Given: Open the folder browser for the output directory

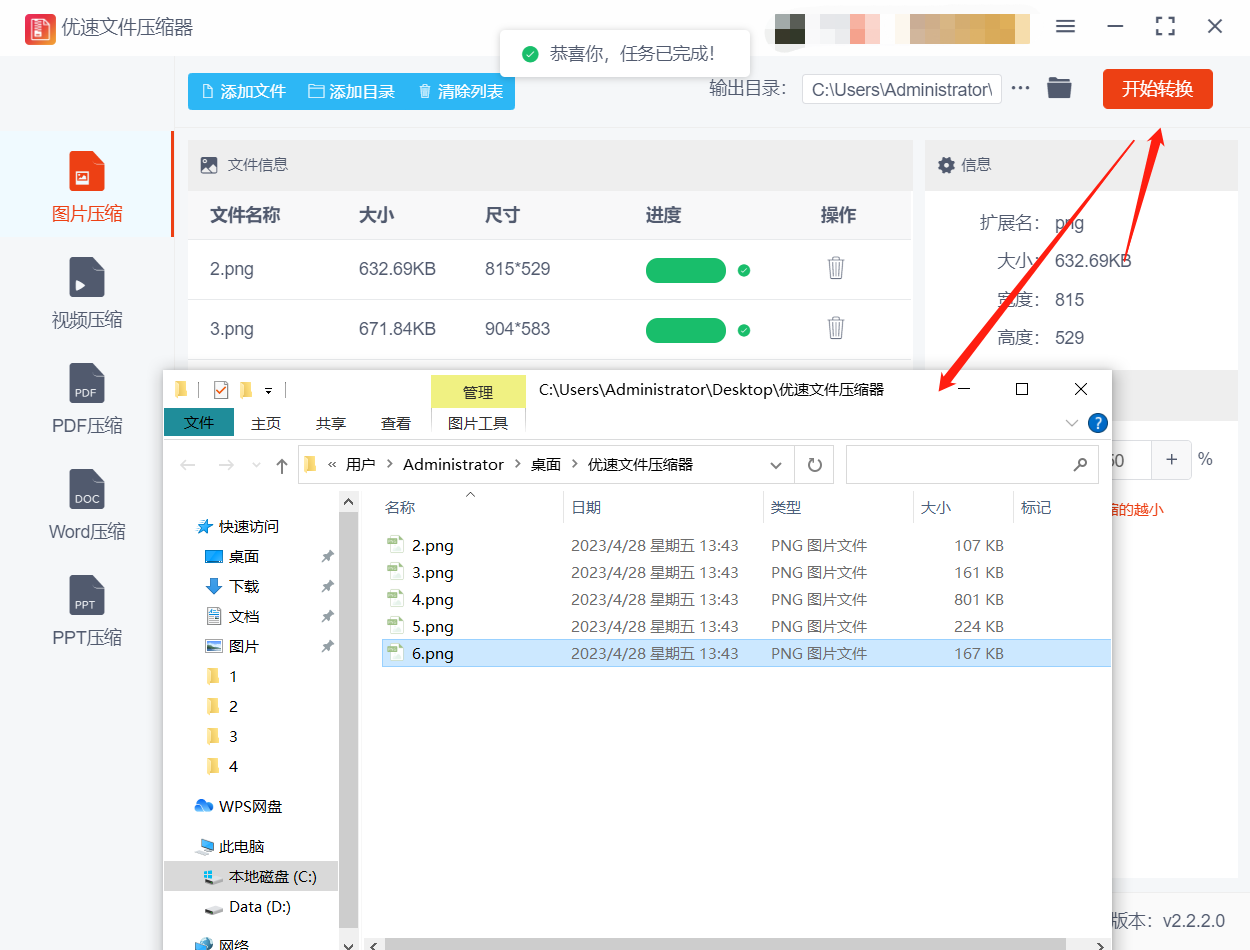Looking at the screenshot, I should [x=1059, y=88].
